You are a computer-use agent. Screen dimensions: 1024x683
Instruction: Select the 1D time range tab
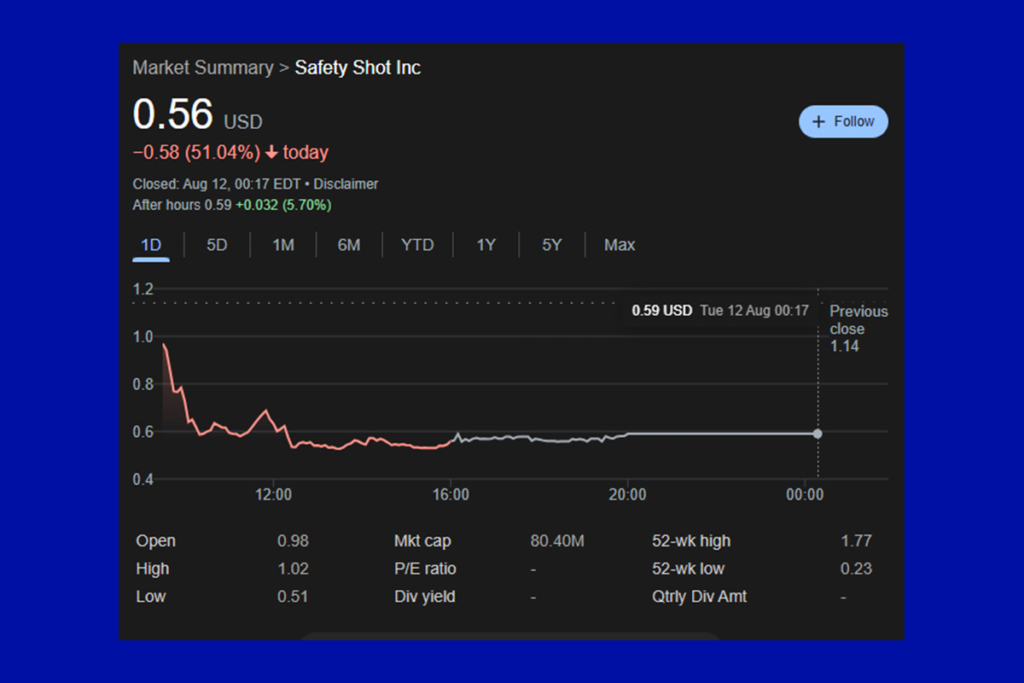151,245
